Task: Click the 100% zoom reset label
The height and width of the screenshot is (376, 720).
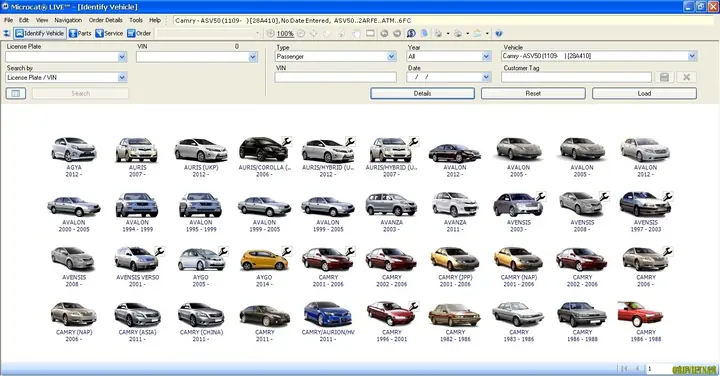Action: [285, 34]
